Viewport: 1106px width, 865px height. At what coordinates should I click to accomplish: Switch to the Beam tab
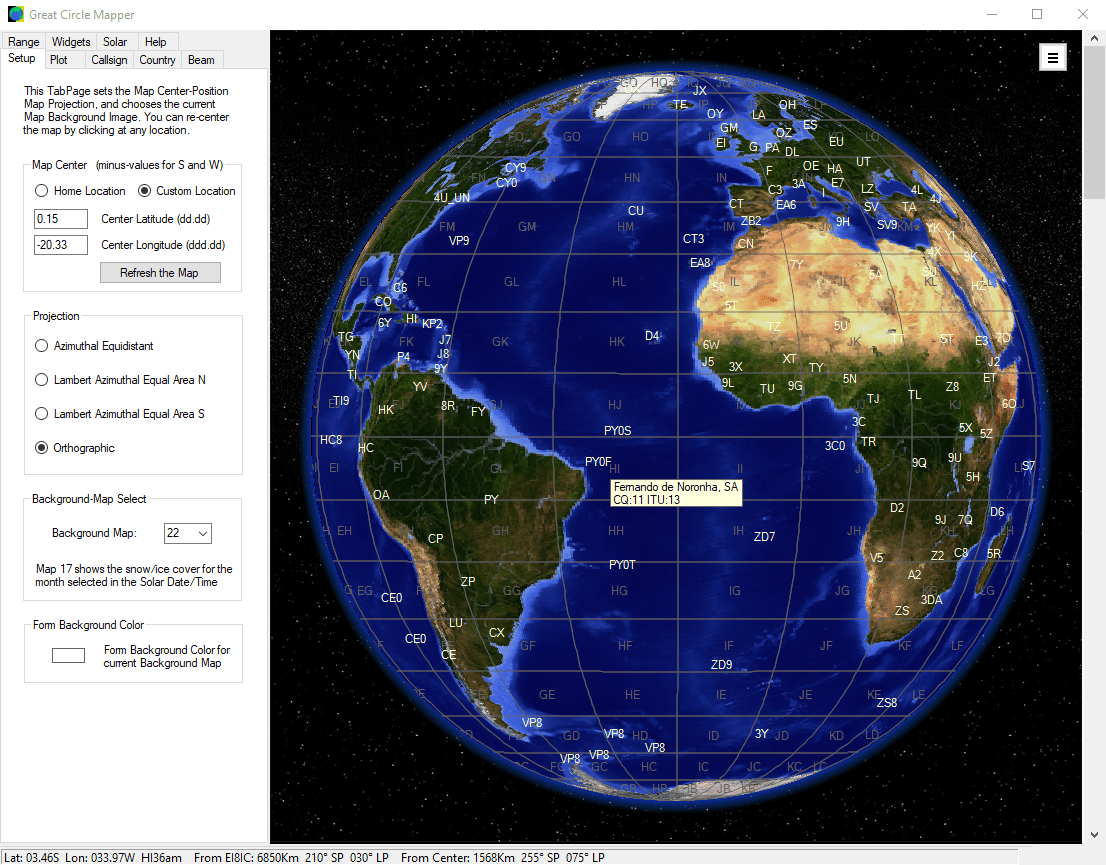[x=201, y=59]
